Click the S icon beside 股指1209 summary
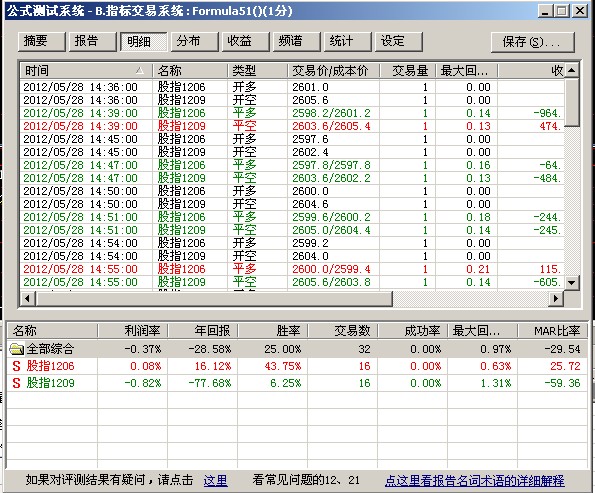 pos(16,383)
